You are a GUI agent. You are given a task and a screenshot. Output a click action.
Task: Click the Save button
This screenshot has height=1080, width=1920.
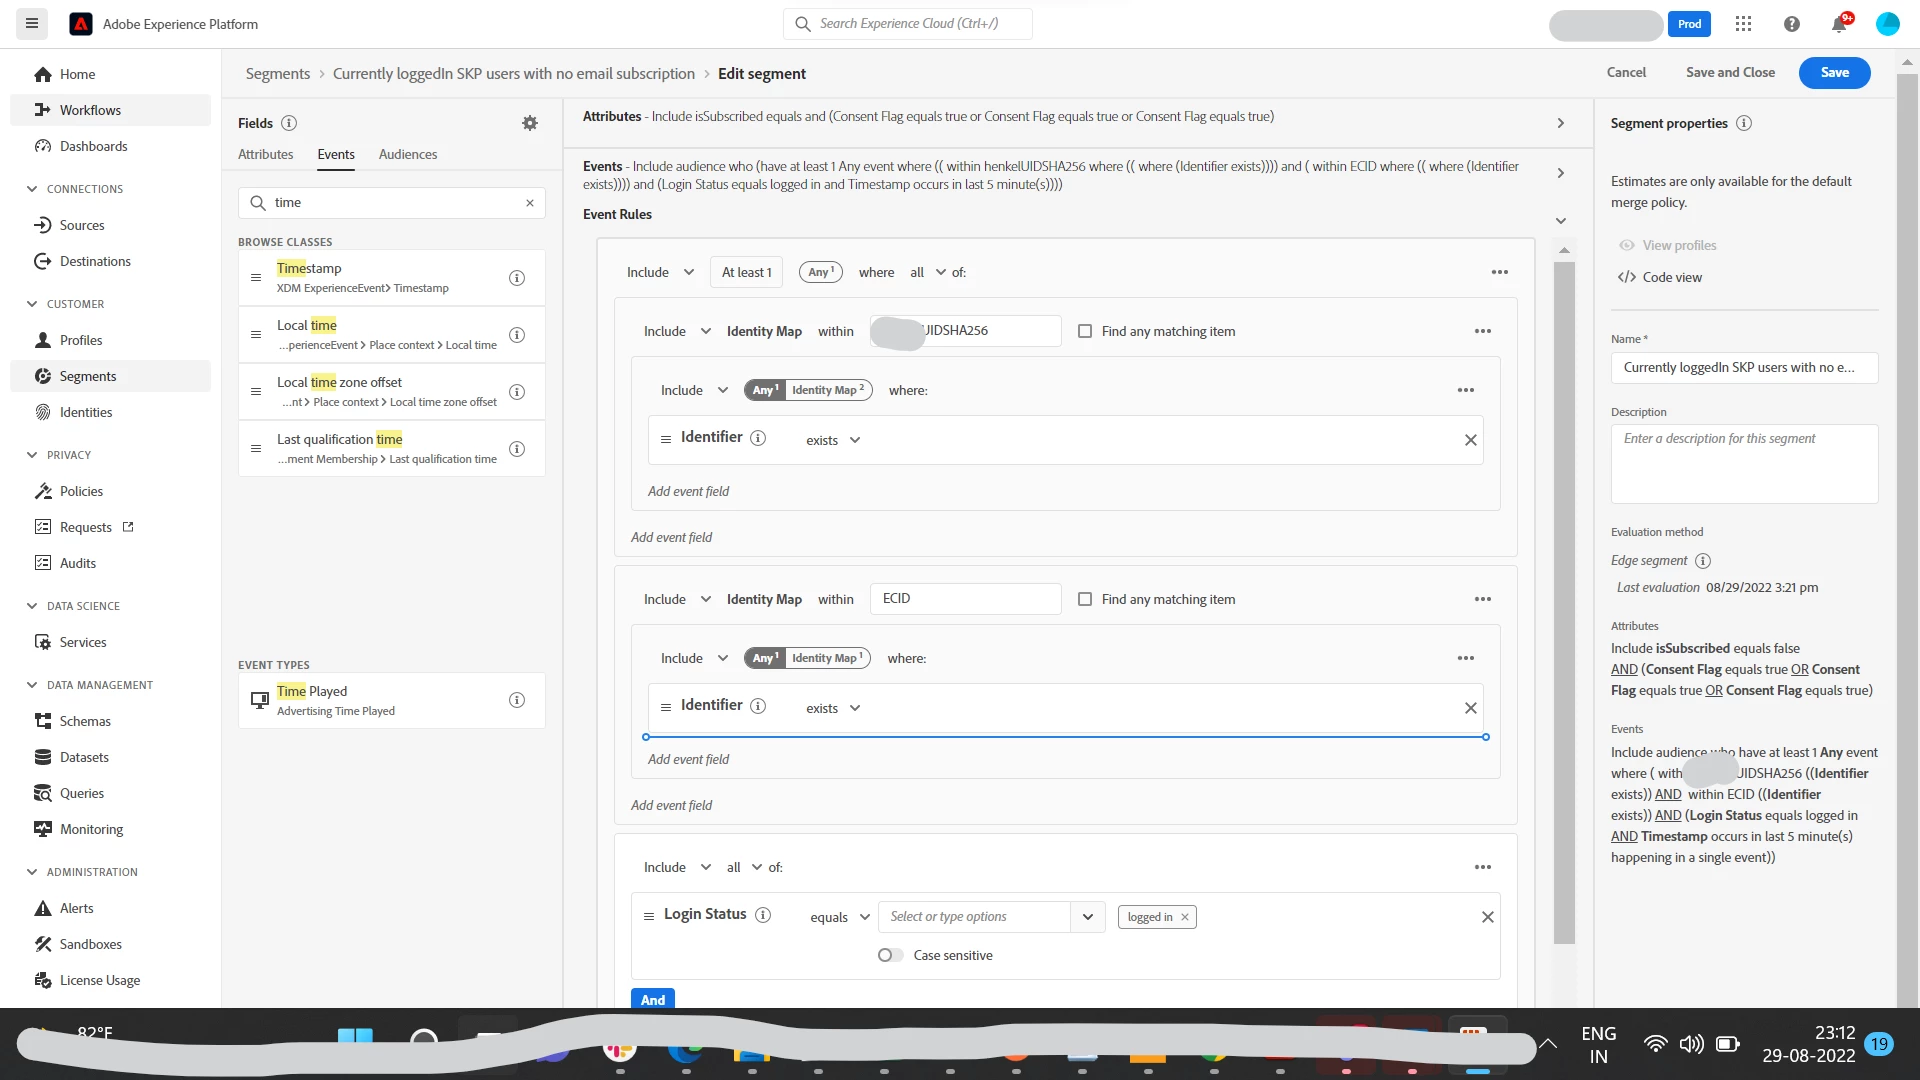click(1834, 72)
